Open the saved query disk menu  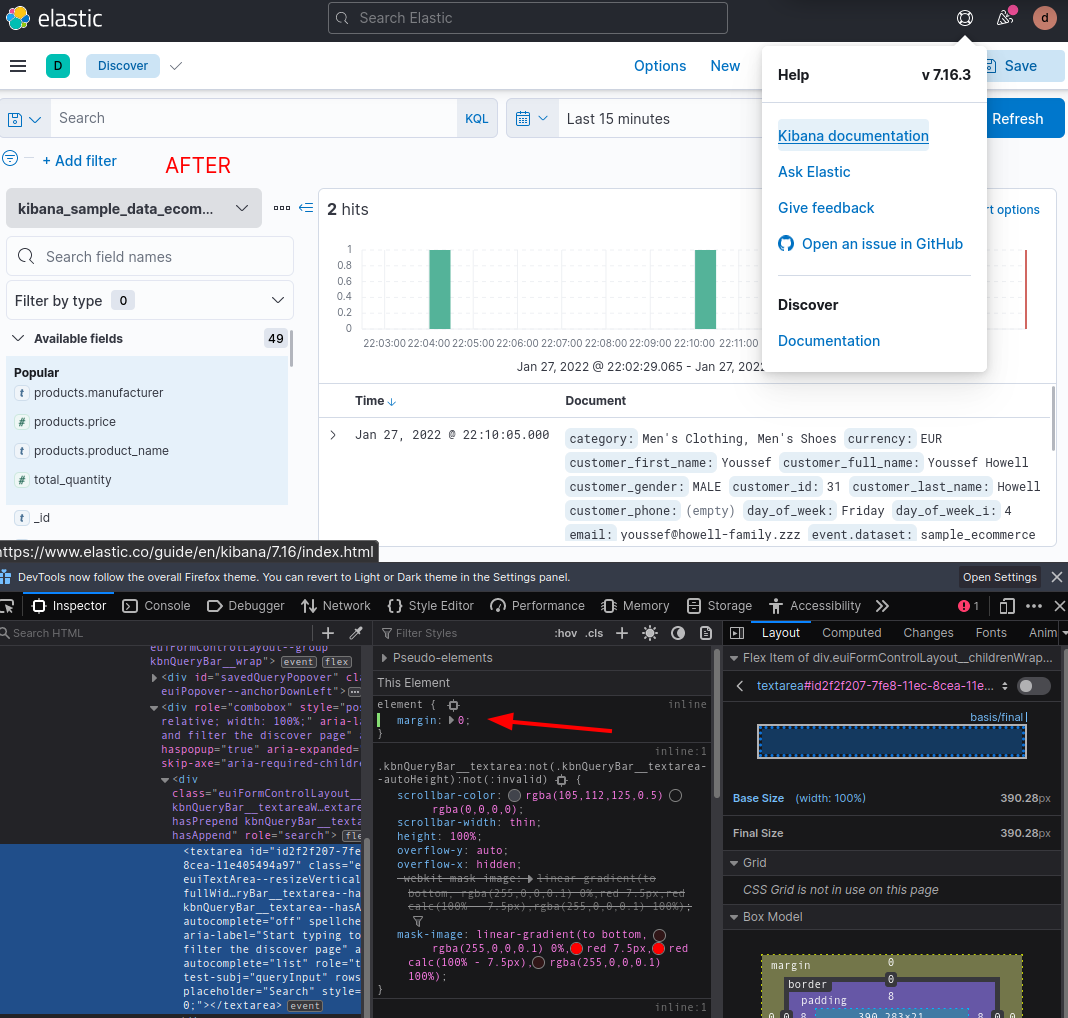[x=25, y=119]
